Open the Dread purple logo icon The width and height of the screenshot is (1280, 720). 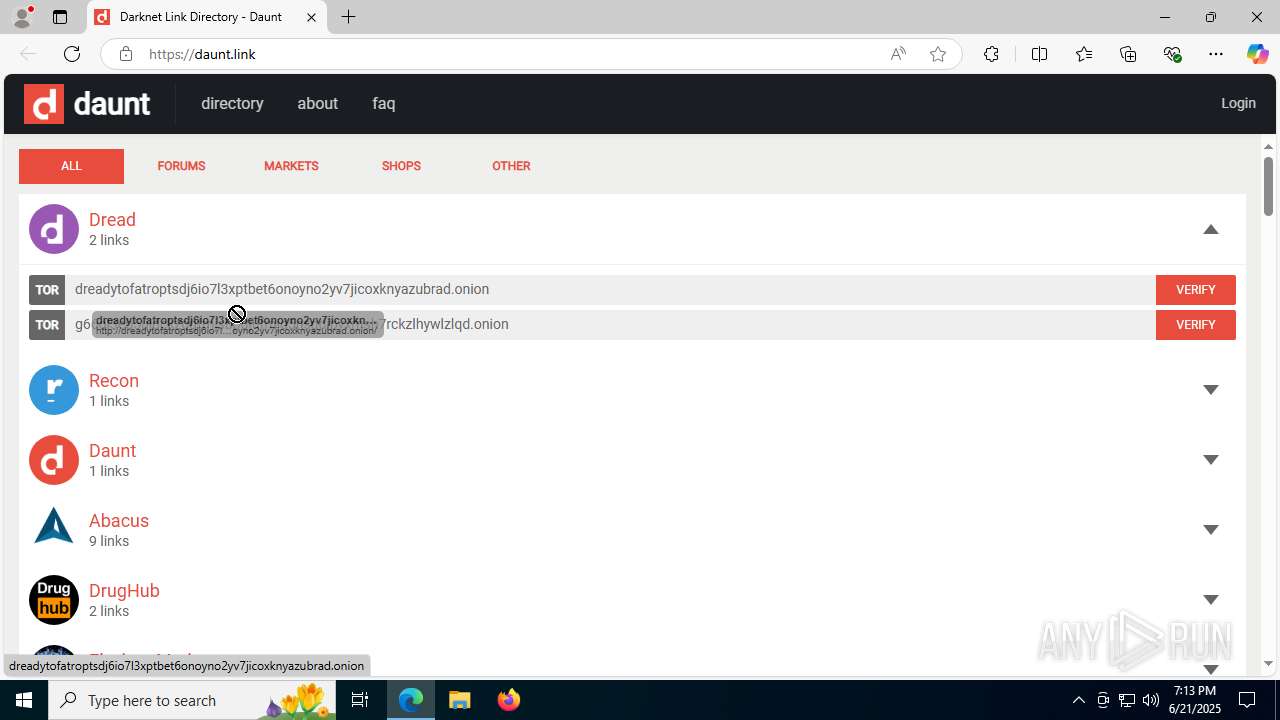tap(54, 229)
